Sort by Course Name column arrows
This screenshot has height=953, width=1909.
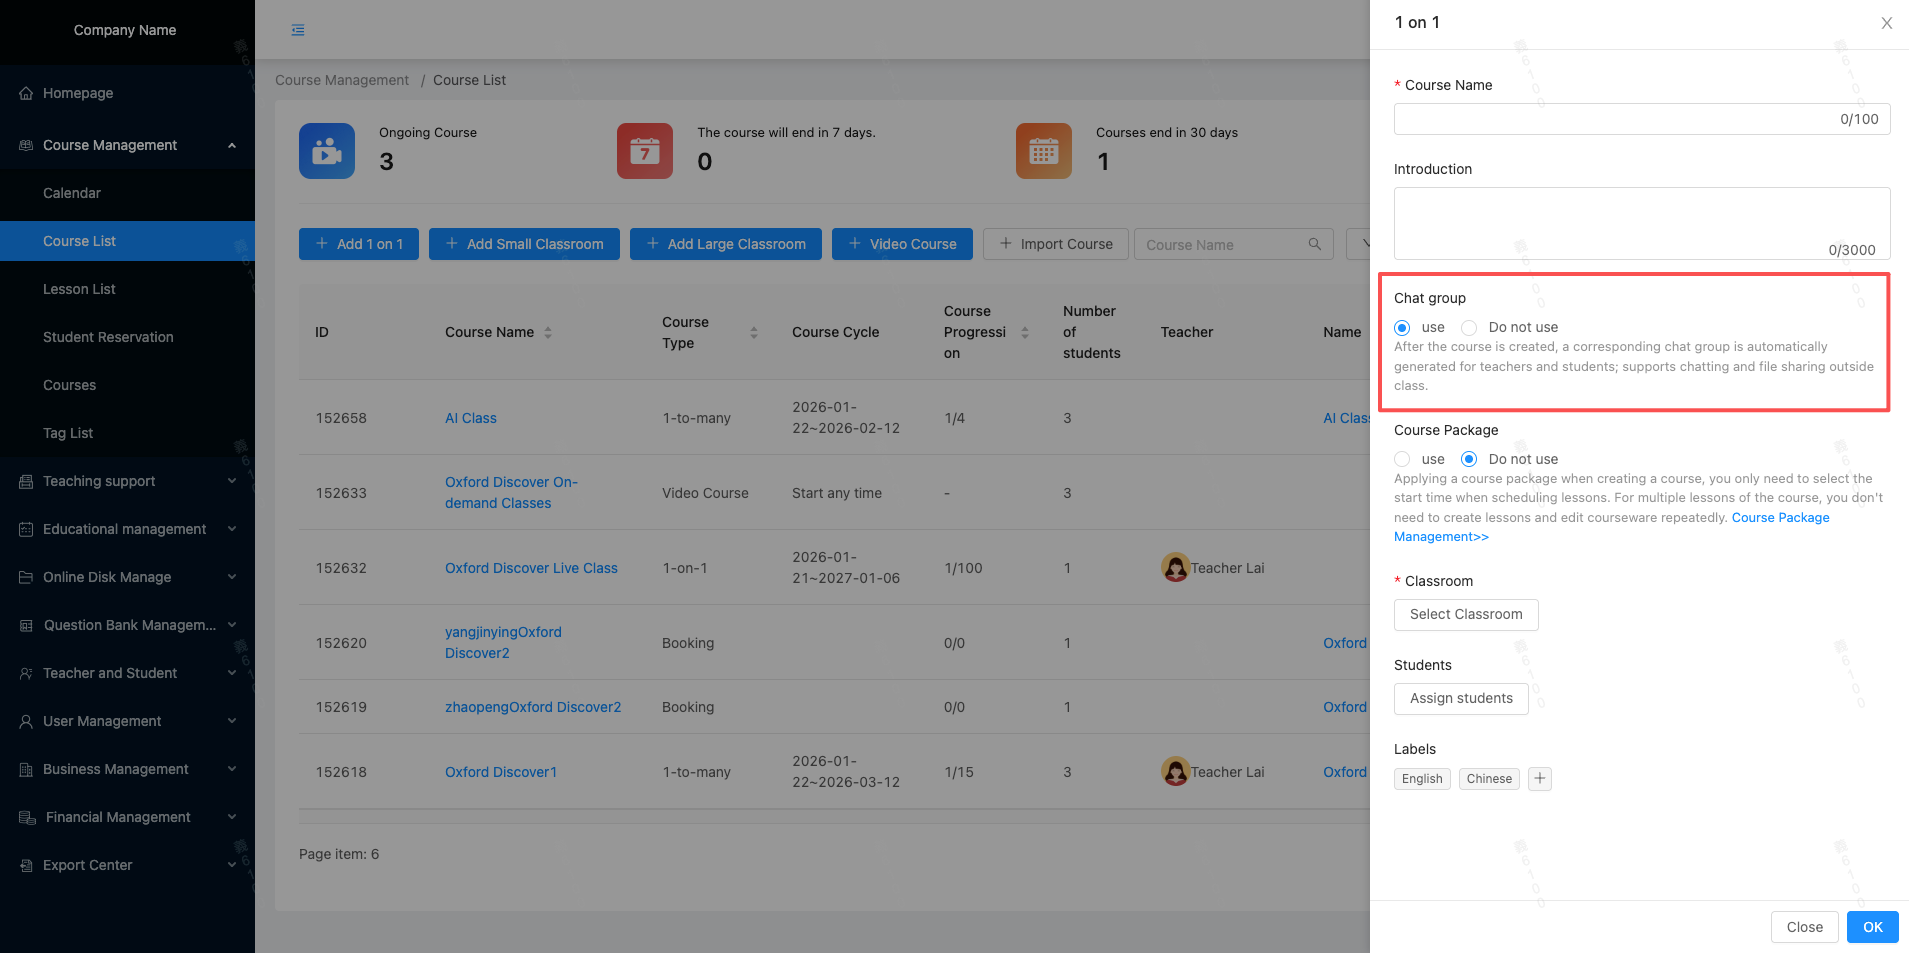tap(548, 332)
